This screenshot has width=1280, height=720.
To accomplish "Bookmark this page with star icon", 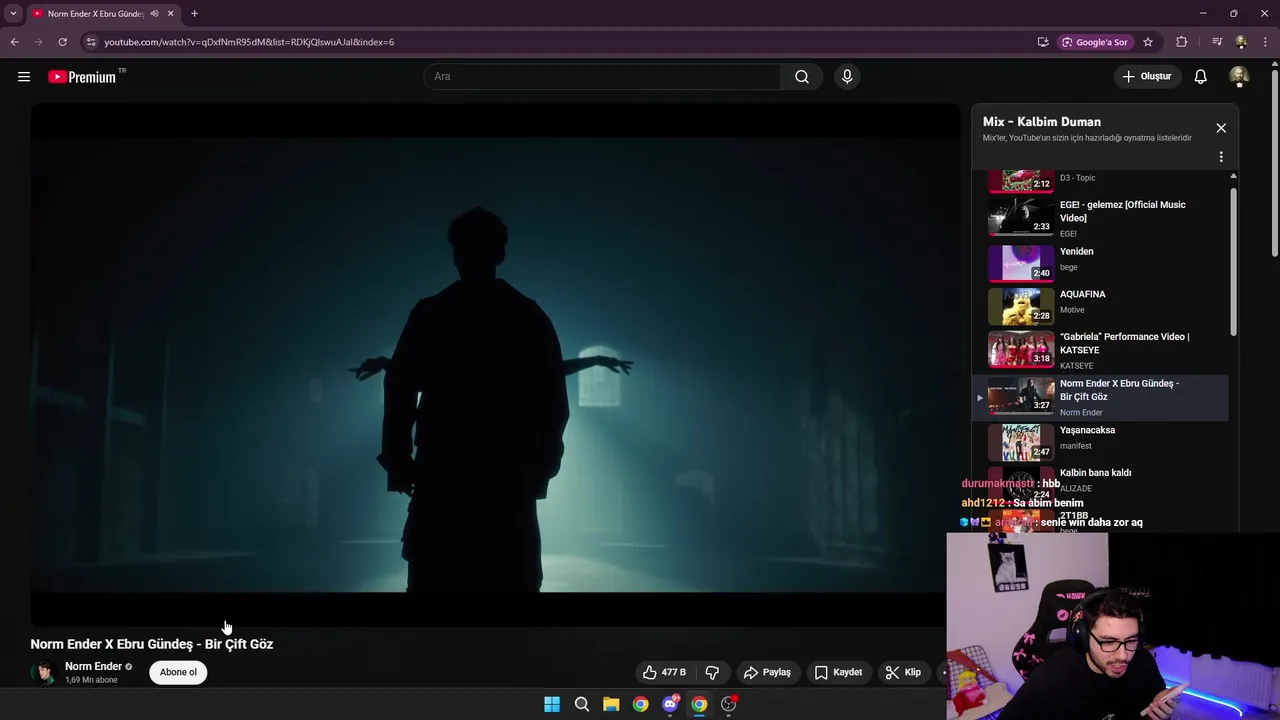I will click(x=1148, y=42).
